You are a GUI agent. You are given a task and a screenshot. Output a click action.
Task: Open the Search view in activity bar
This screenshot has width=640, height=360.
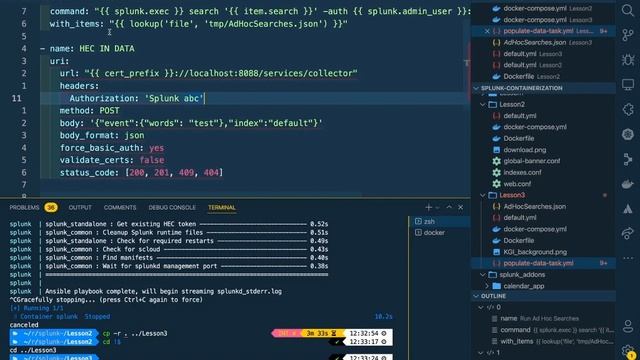point(628,10)
